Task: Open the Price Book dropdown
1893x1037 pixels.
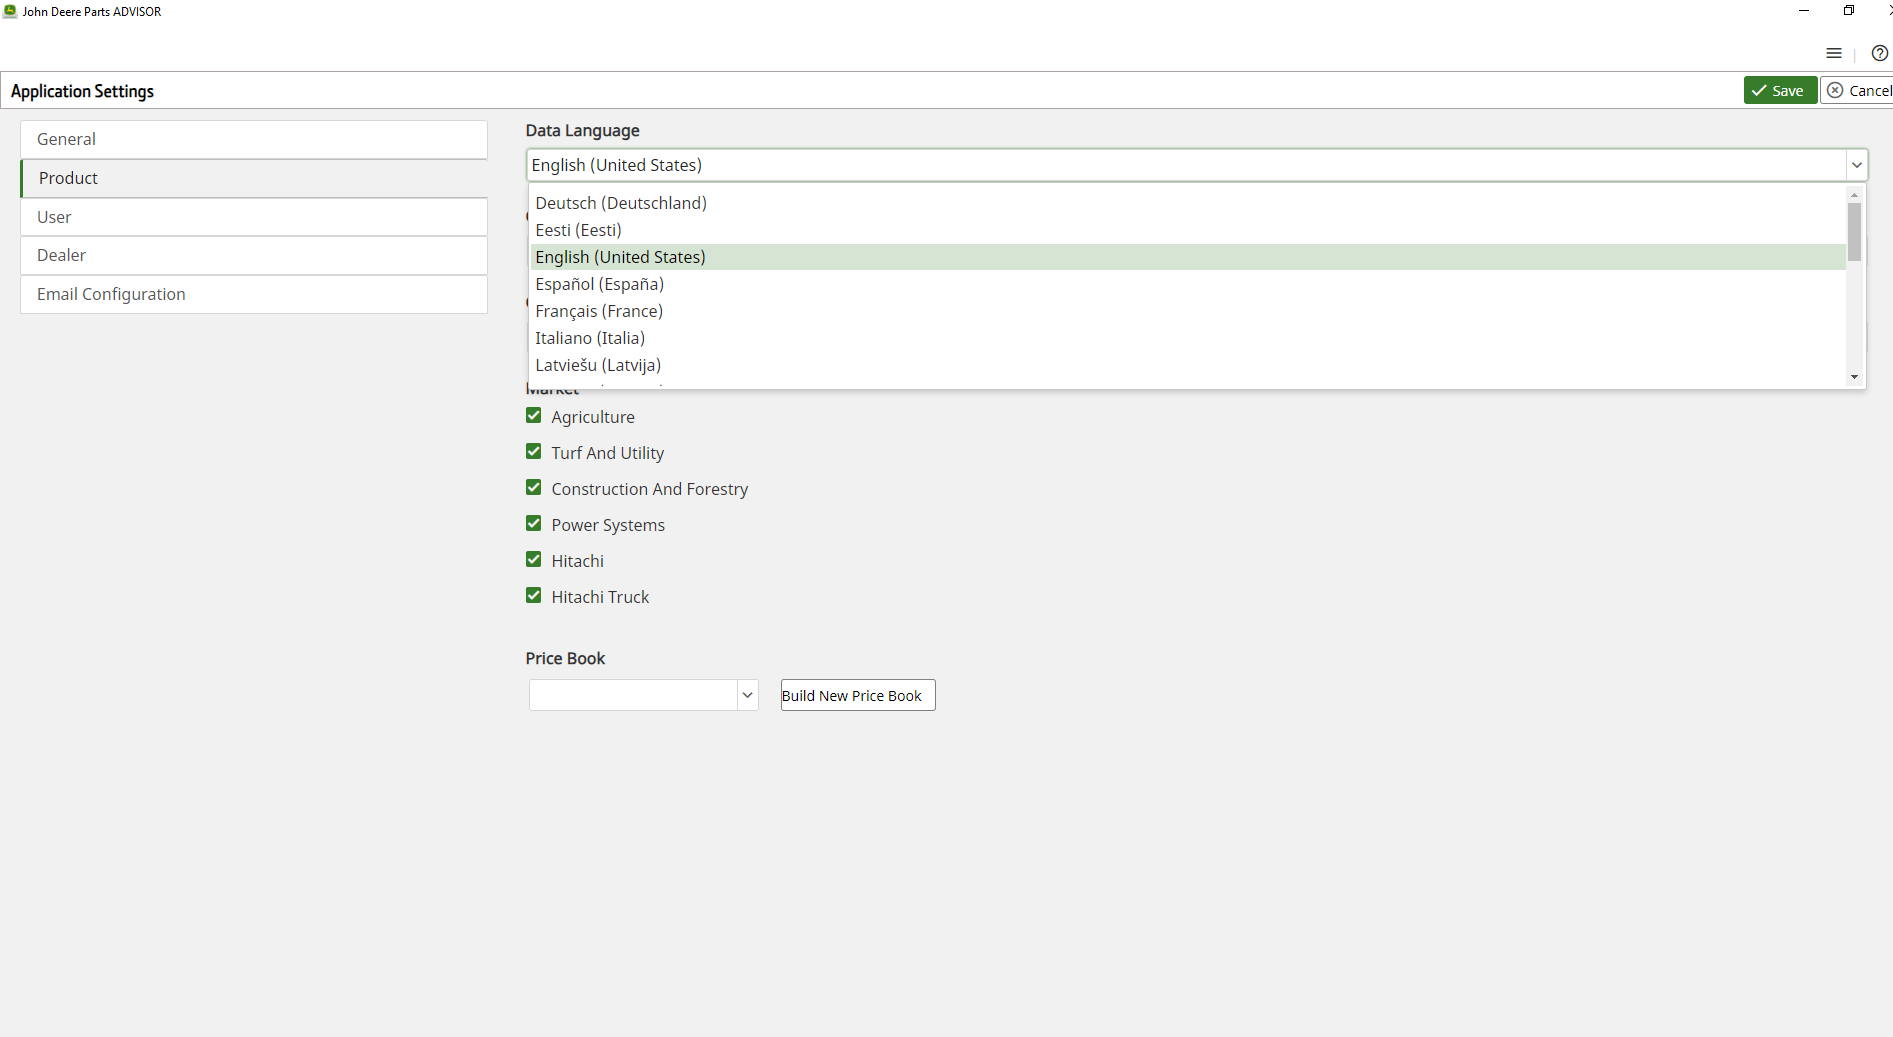Action: [747, 695]
